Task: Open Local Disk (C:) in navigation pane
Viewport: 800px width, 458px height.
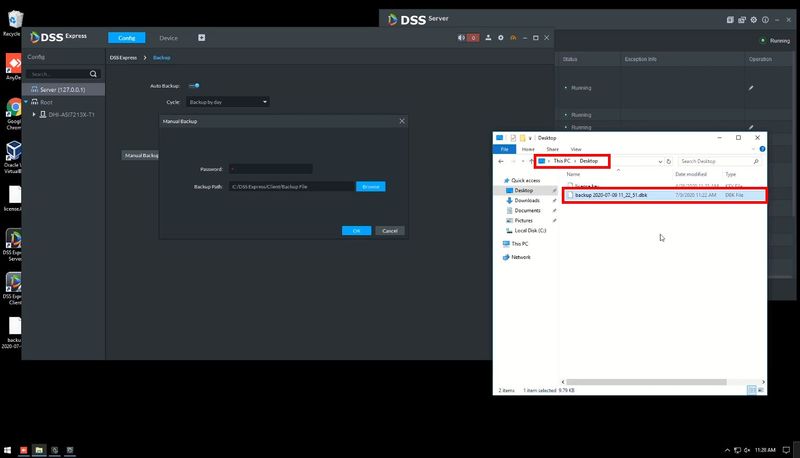Action: [x=530, y=231]
